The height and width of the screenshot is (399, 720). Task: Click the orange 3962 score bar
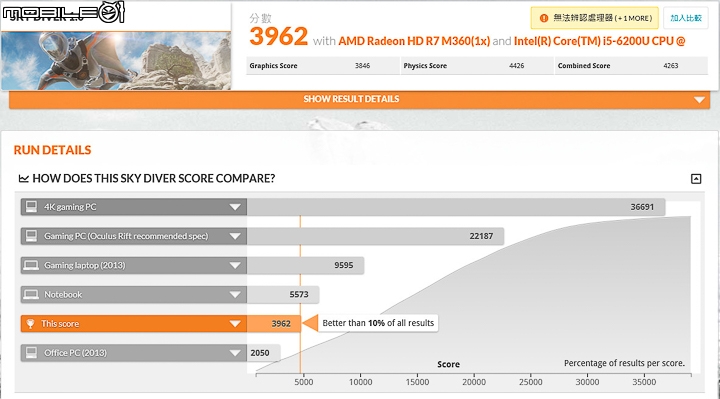pyautogui.click(x=274, y=324)
